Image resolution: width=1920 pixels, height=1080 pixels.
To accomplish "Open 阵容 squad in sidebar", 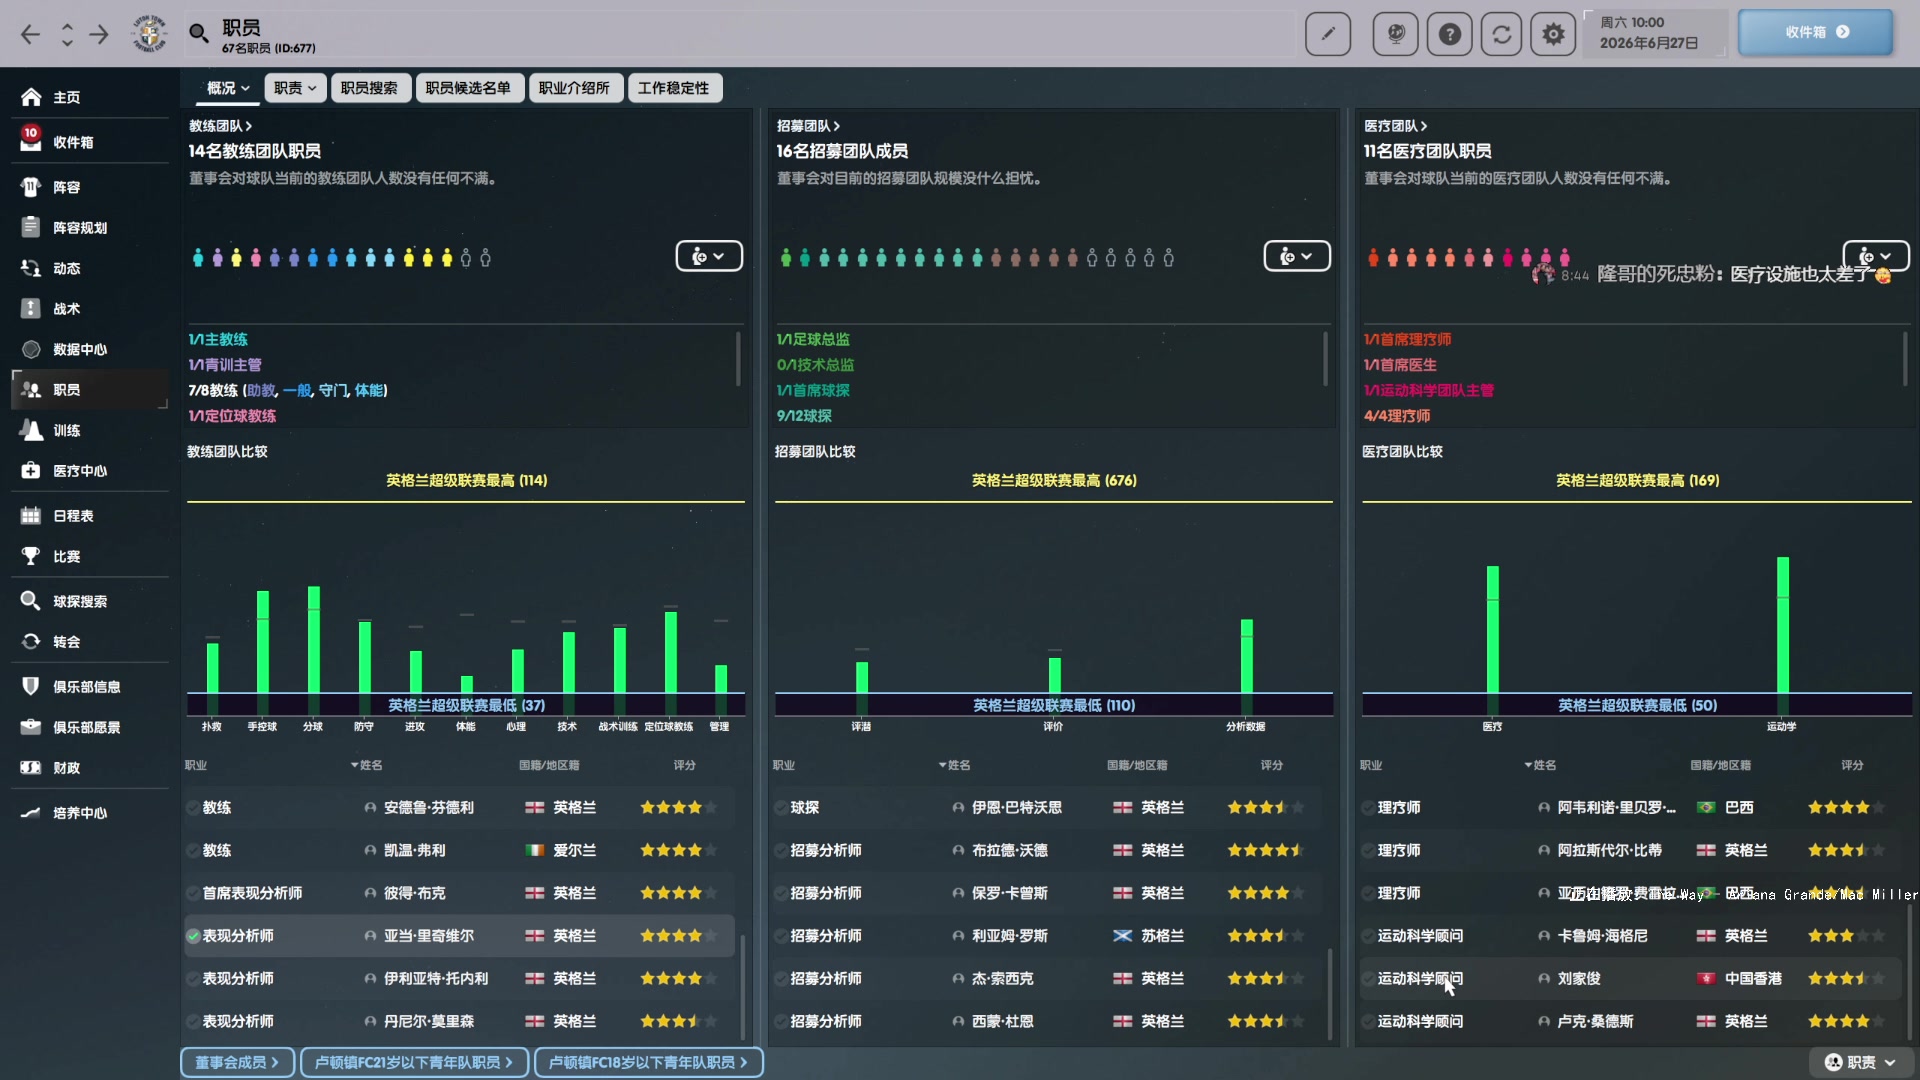I will coord(90,187).
